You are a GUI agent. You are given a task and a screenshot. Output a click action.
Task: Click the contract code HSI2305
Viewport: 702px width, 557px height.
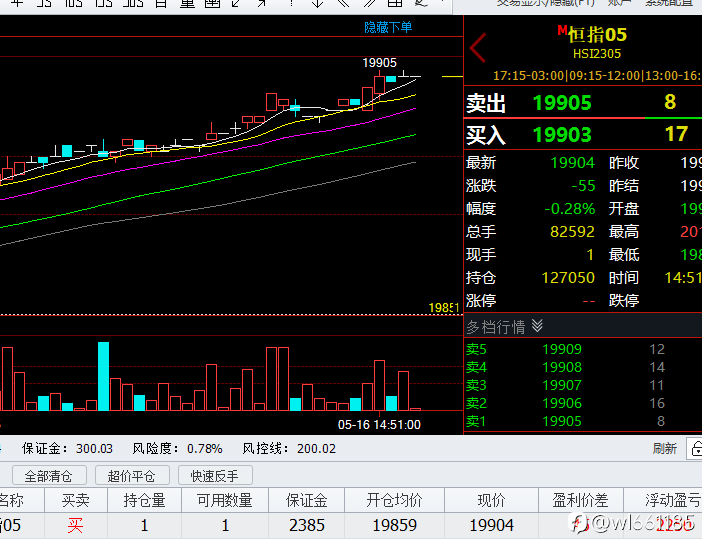click(x=597, y=54)
